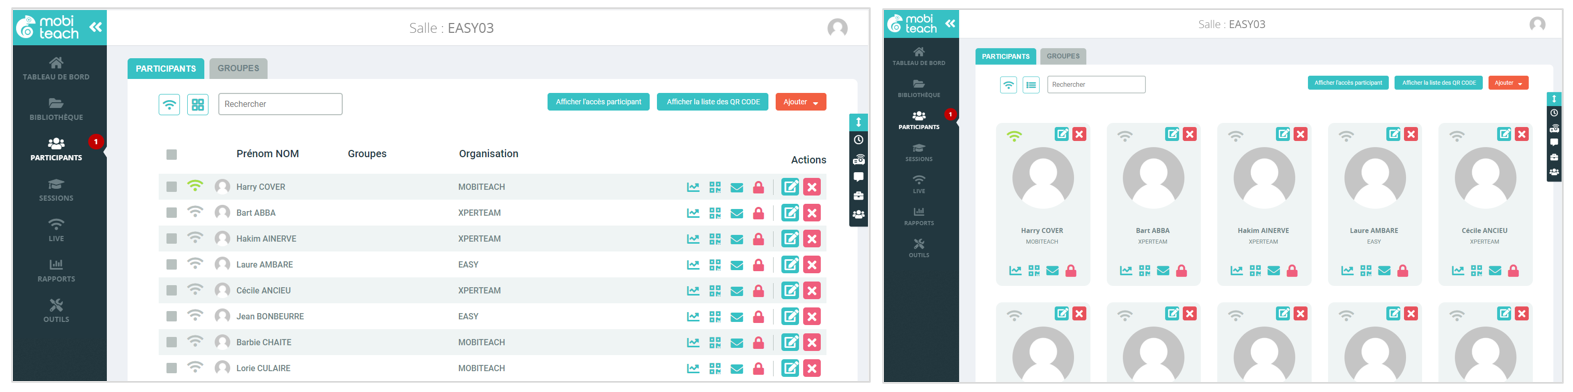The image size is (1573, 392).
Task: Show the QR code for Bart ABBA's row
Action: pos(715,213)
